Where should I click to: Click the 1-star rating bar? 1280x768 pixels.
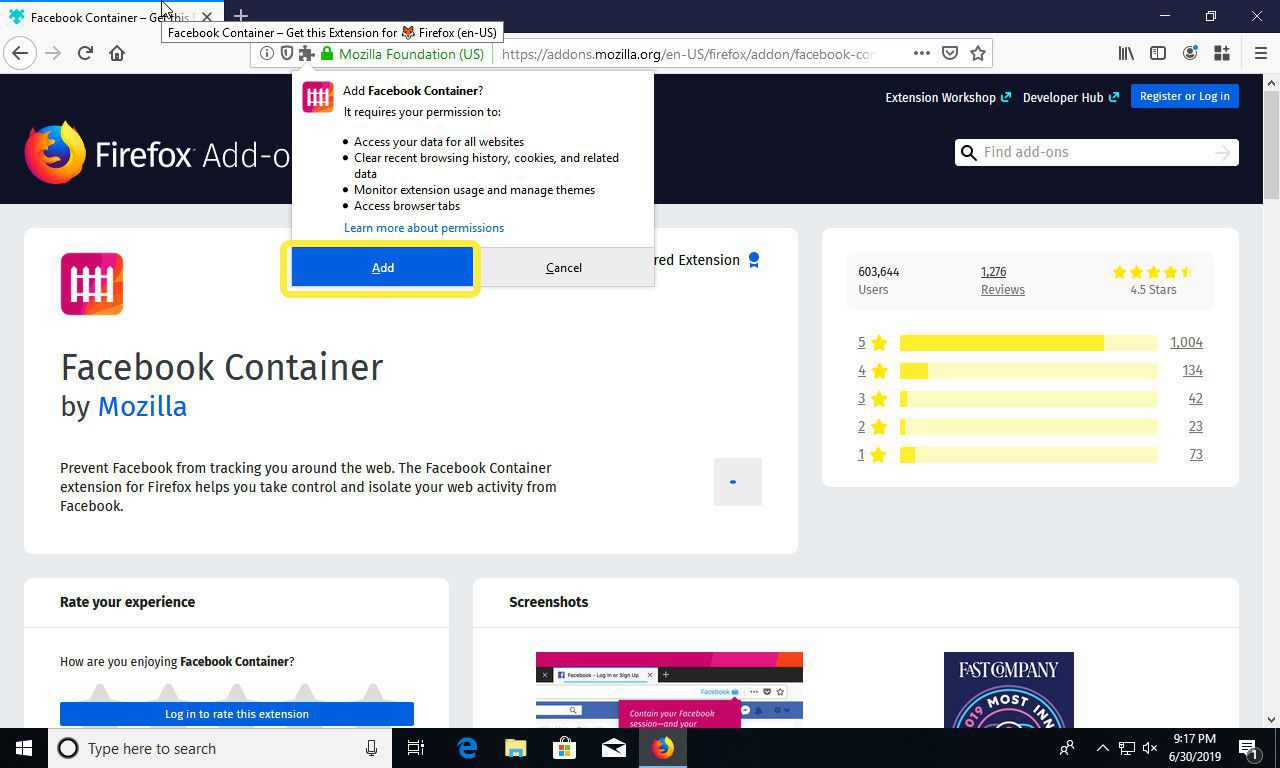(x=1028, y=454)
